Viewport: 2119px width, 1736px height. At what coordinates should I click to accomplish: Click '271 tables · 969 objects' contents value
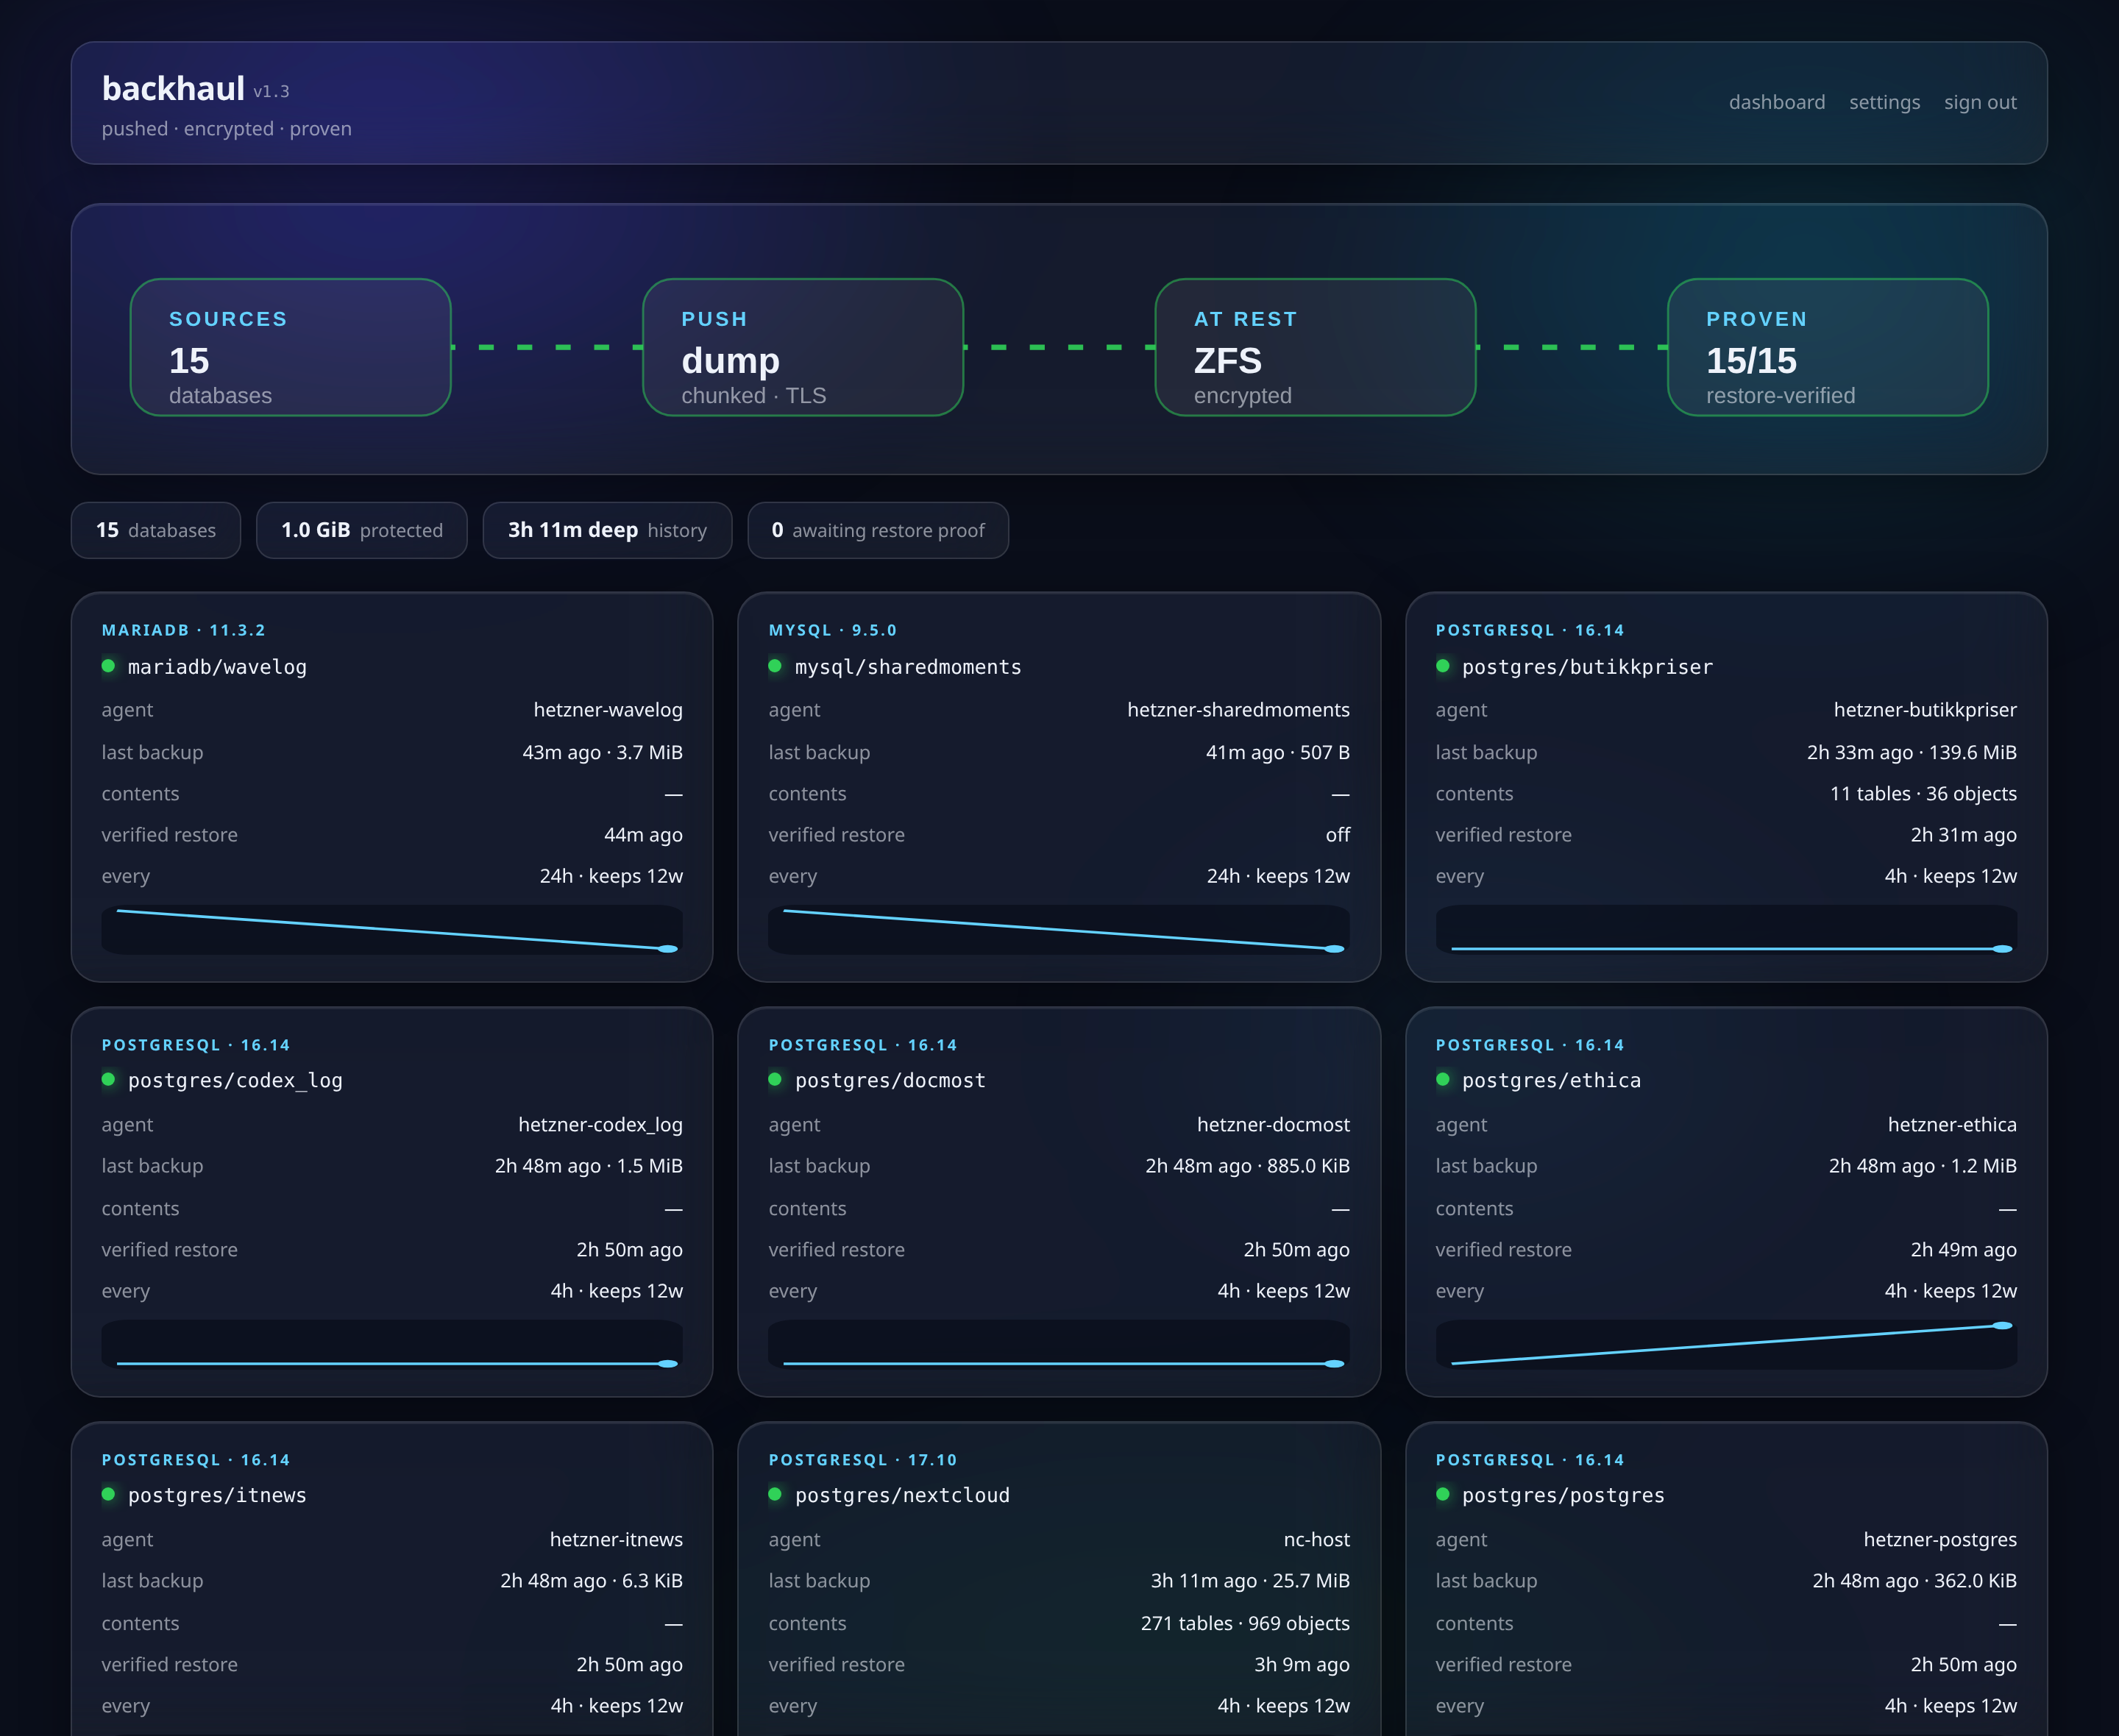tap(1245, 1624)
